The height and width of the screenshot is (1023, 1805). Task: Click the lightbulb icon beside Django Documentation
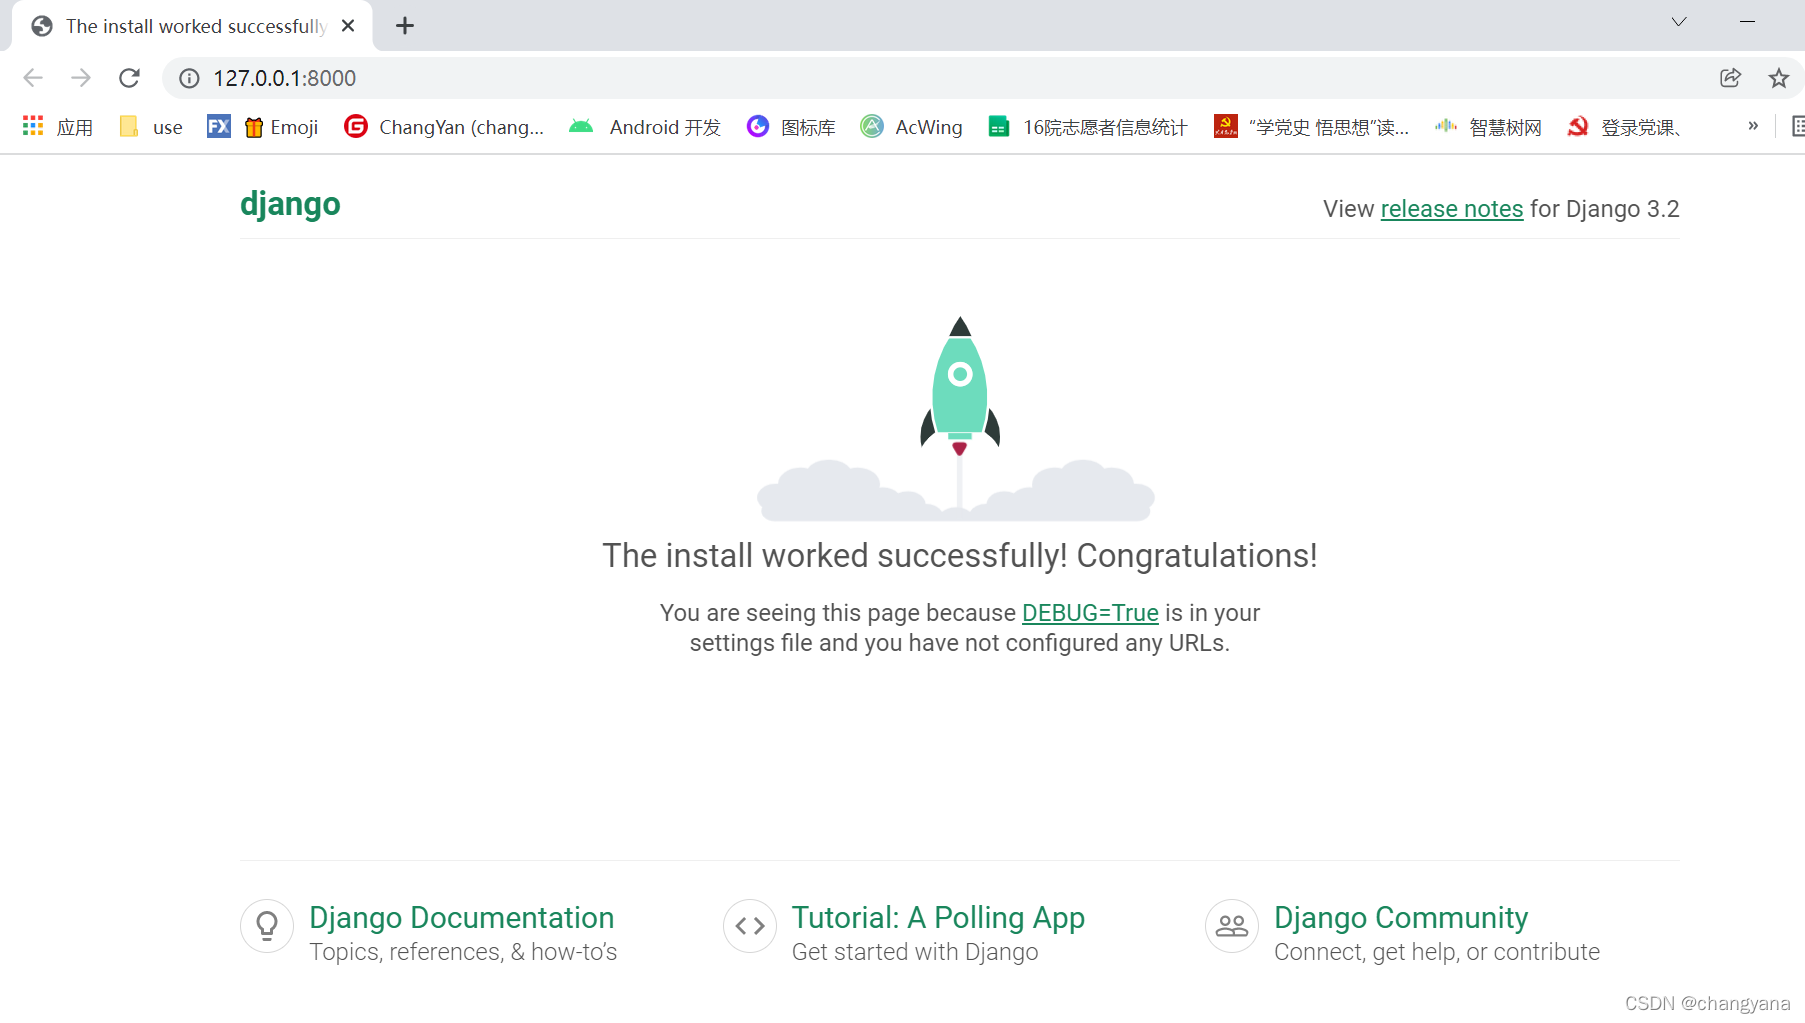(267, 926)
